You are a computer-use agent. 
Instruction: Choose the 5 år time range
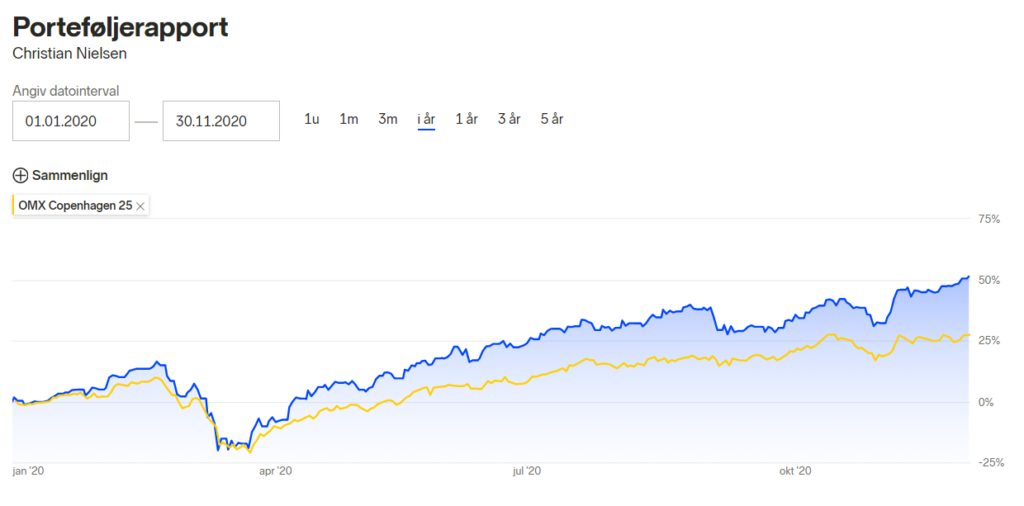[552, 119]
